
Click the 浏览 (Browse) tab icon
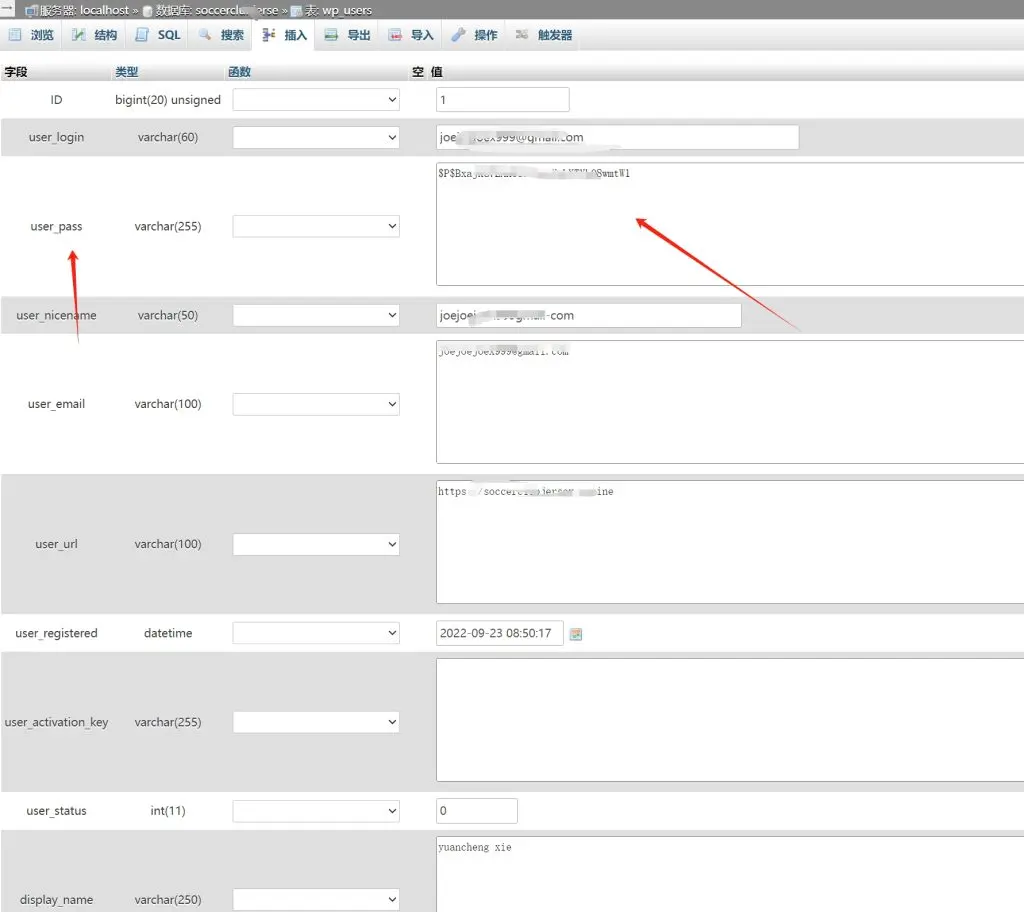coord(15,35)
